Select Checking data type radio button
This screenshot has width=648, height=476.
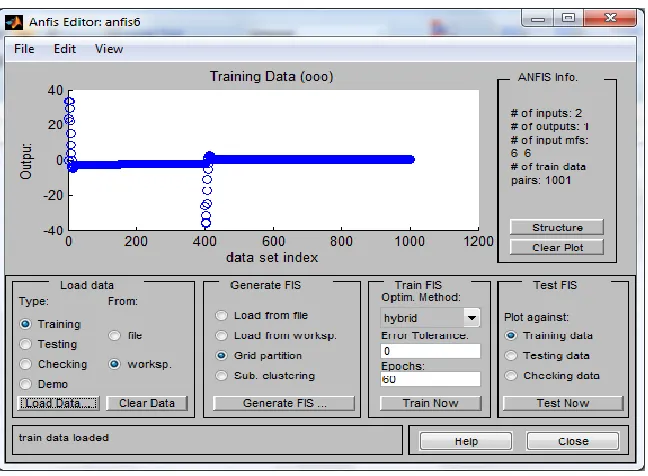[26, 364]
